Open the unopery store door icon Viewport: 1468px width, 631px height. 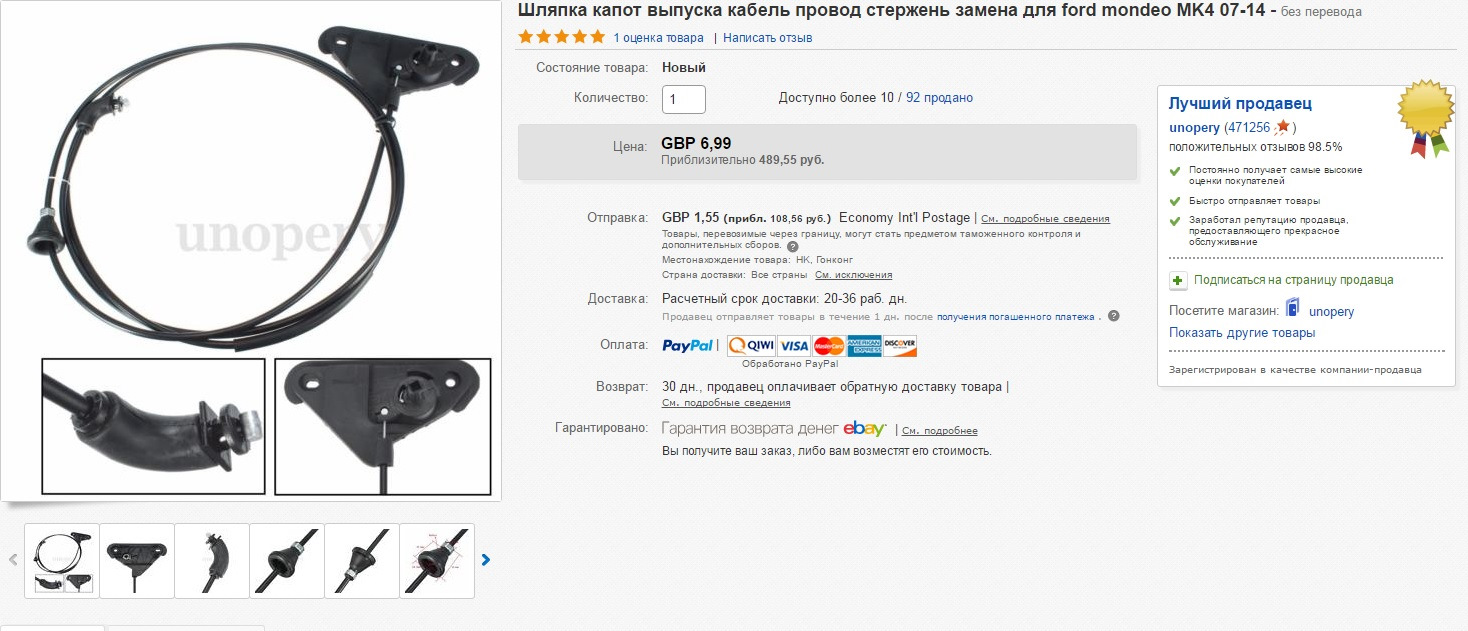coord(1293,309)
